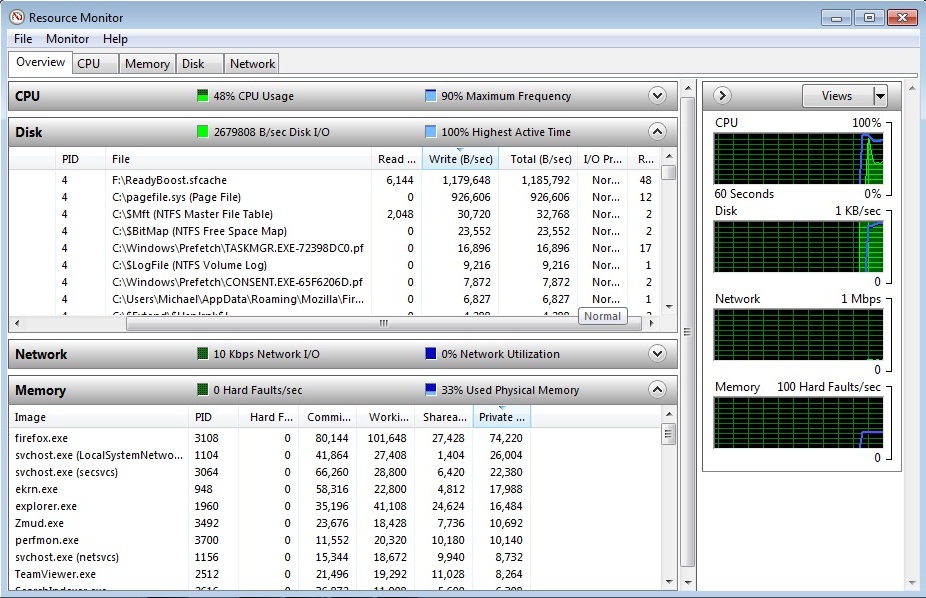Click the blue Used Physical Memory swatch
926x598 pixels.
point(430,390)
